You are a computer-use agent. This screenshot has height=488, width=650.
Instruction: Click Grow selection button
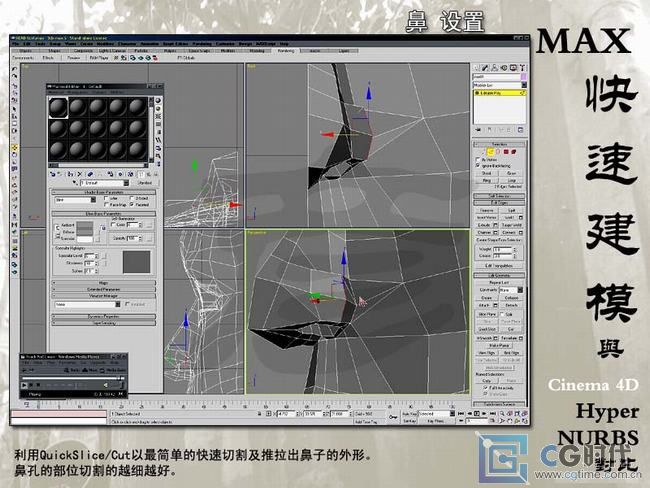point(512,173)
